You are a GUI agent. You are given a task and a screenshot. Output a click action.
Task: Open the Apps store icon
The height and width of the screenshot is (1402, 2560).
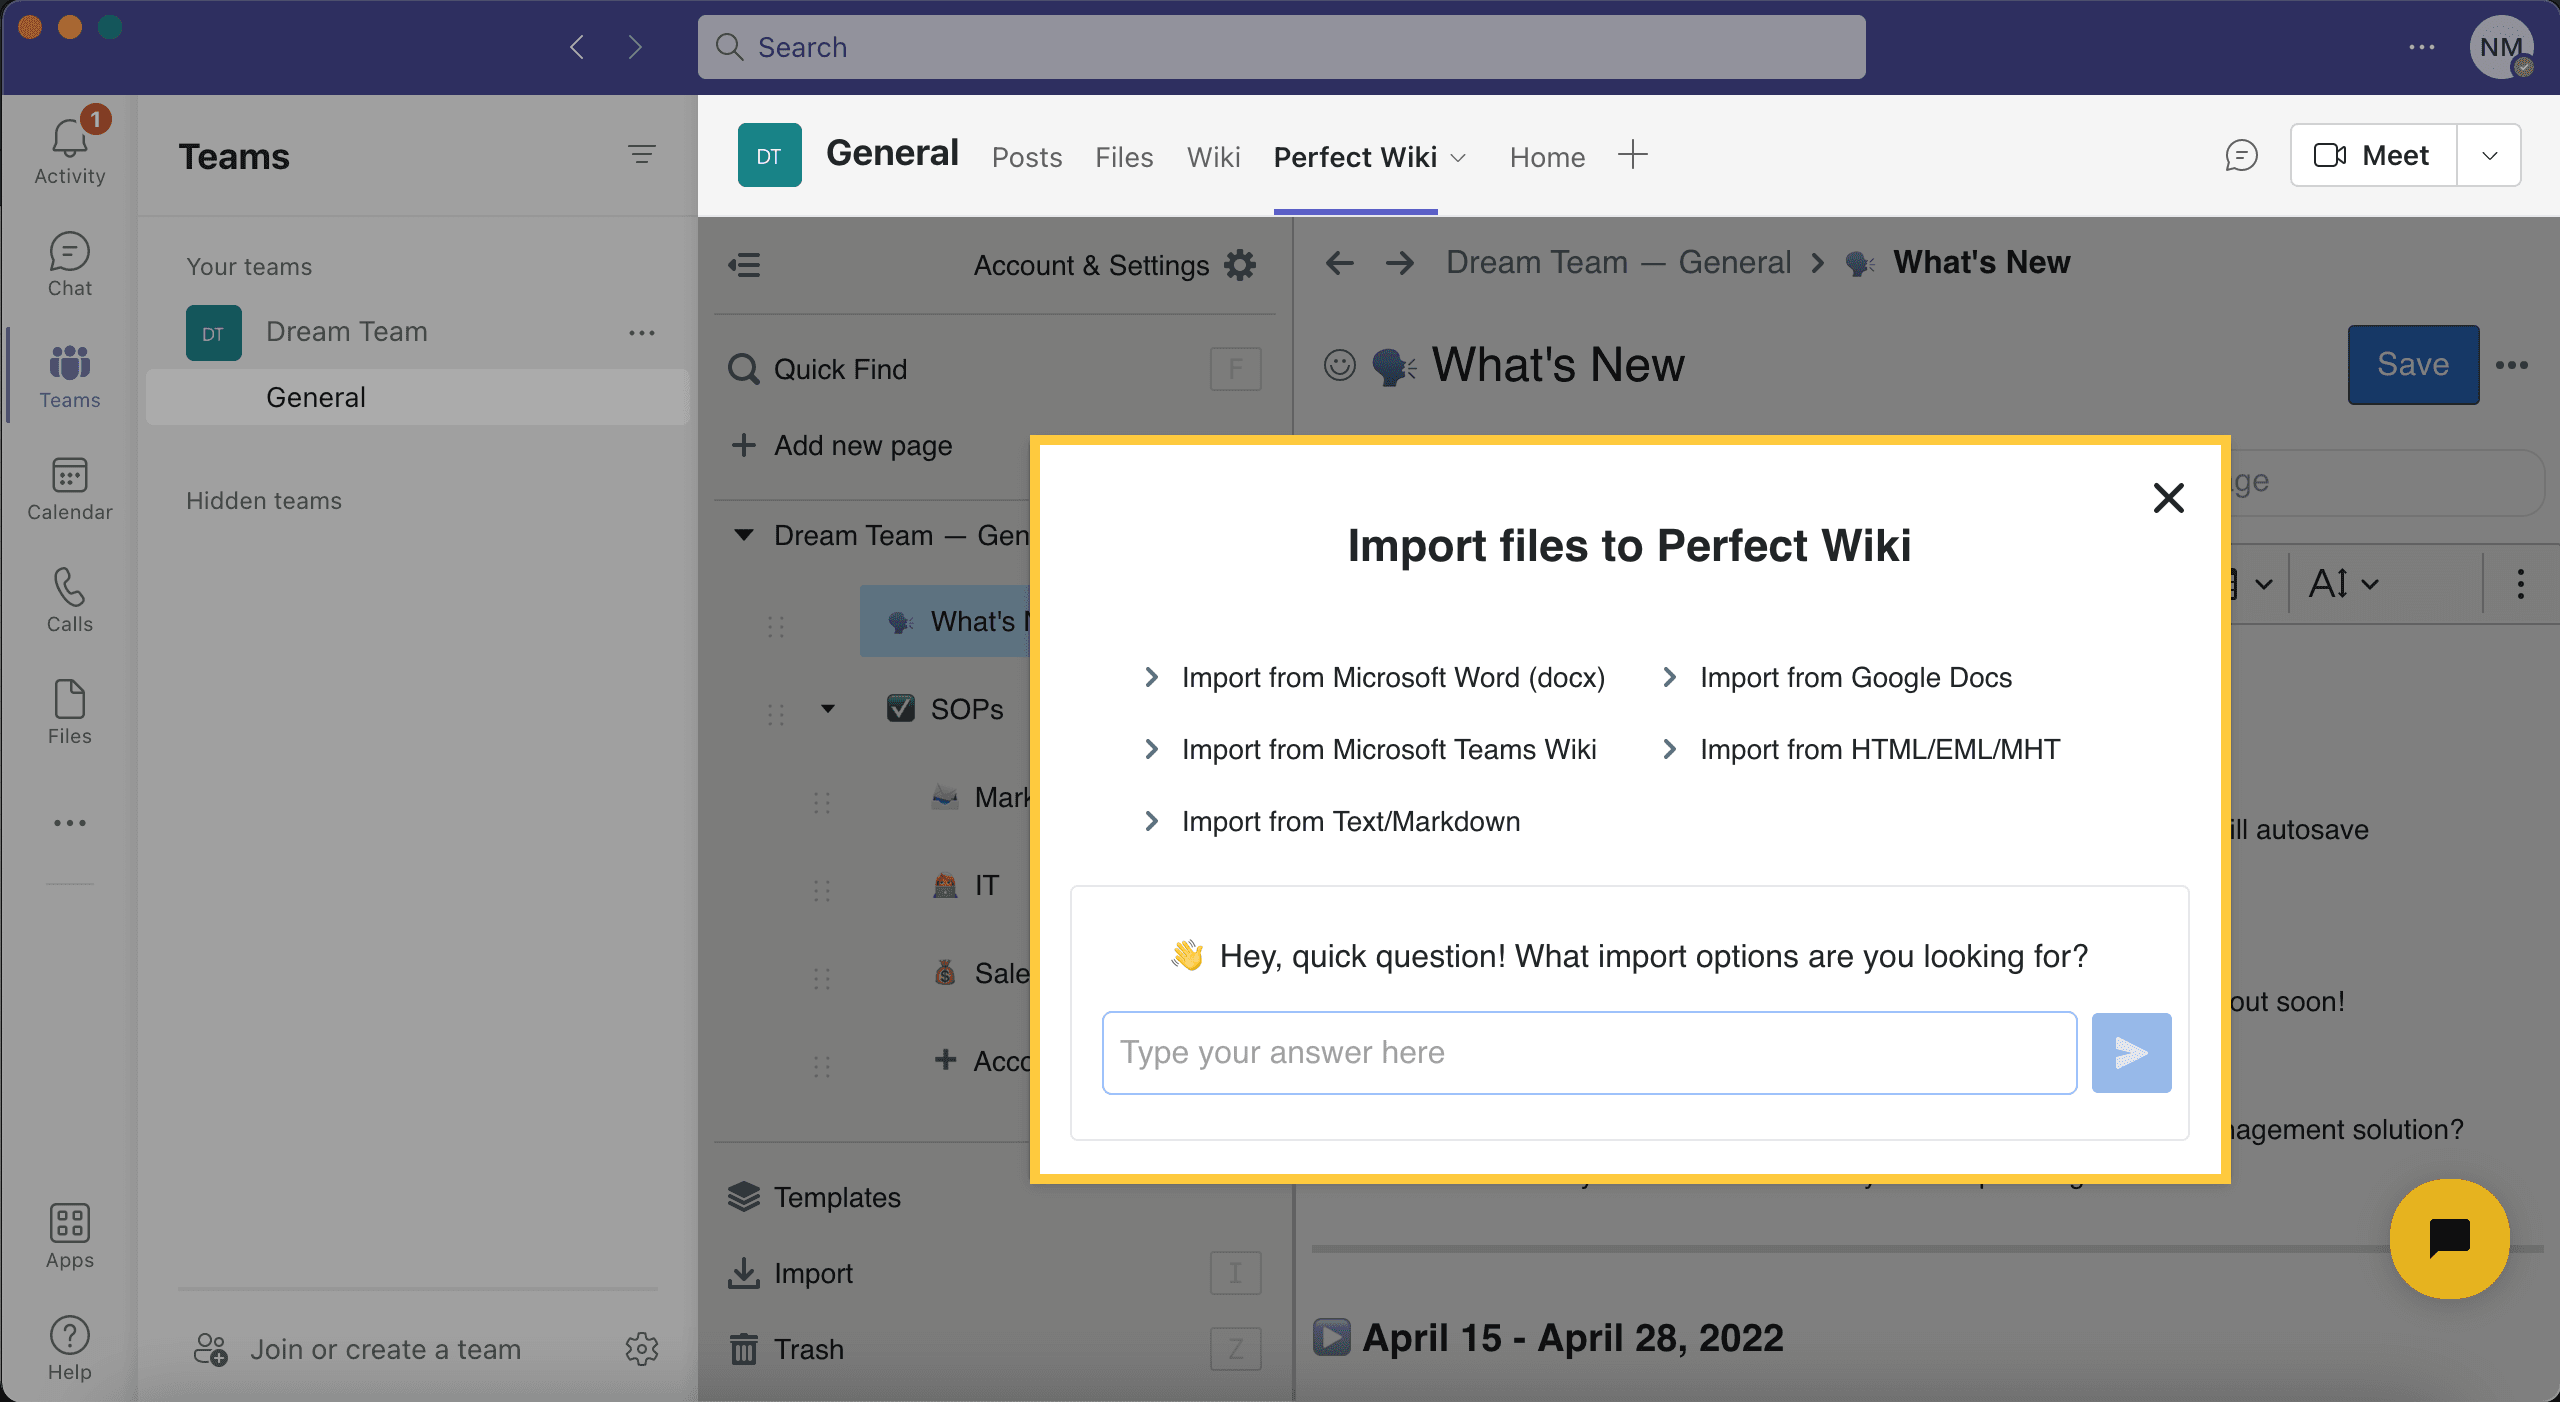69,1236
